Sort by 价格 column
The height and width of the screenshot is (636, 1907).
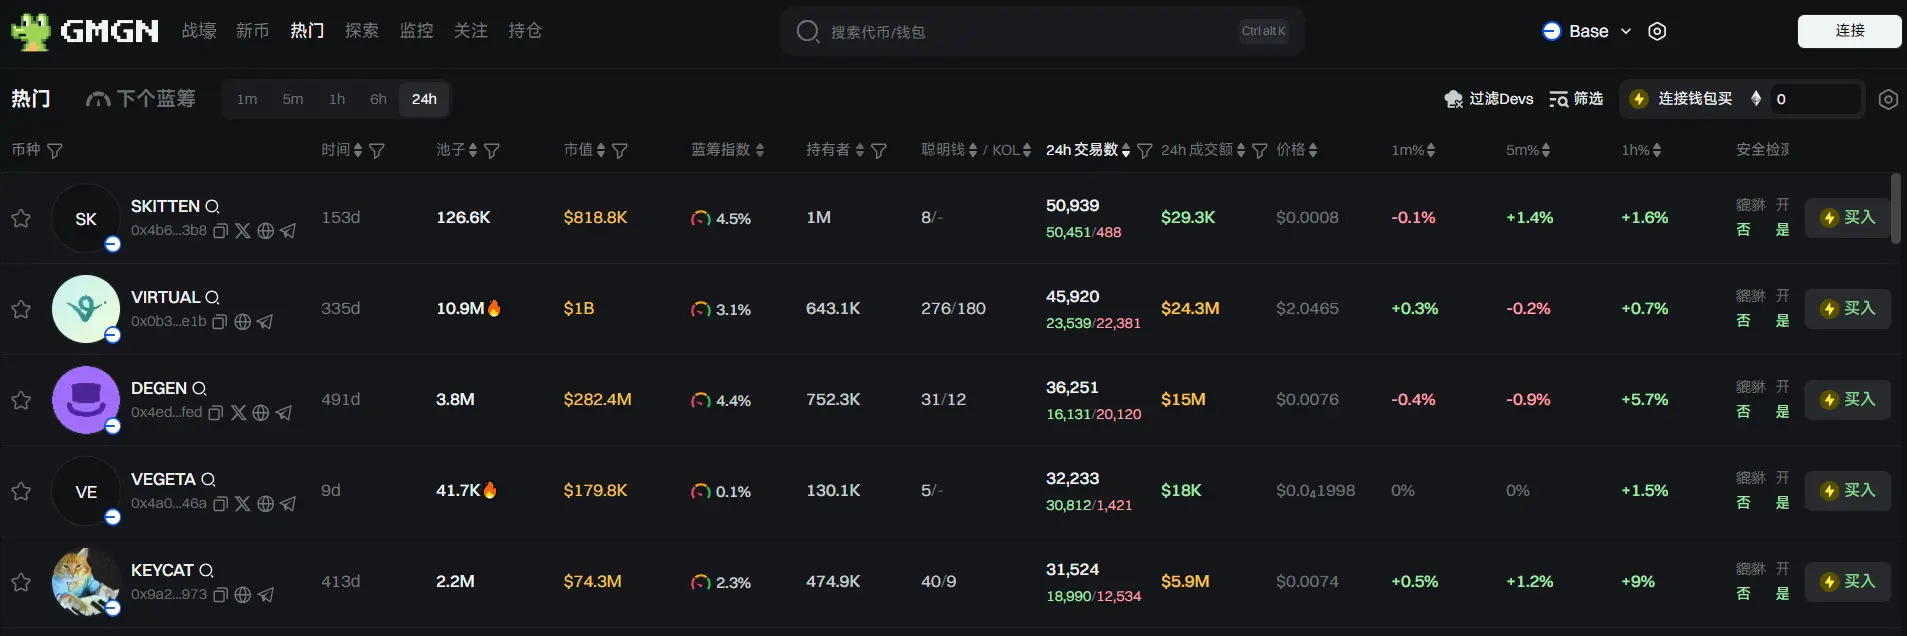tap(1313, 150)
